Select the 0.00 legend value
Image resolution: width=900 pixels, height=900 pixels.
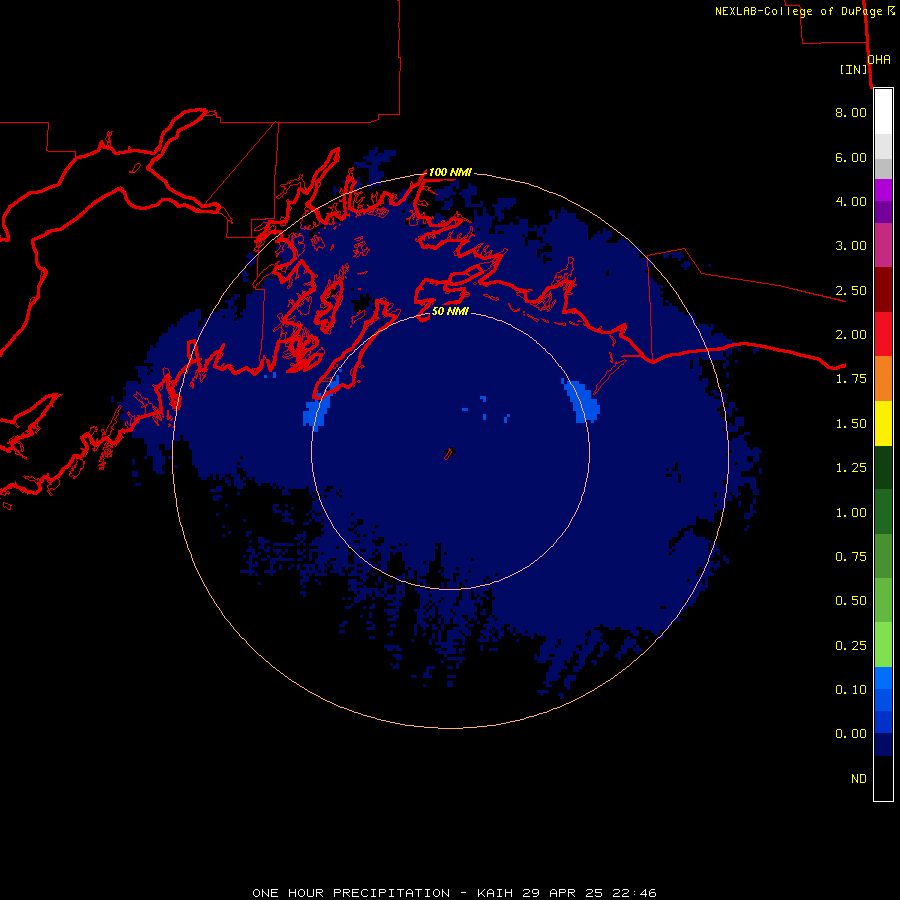click(x=851, y=734)
